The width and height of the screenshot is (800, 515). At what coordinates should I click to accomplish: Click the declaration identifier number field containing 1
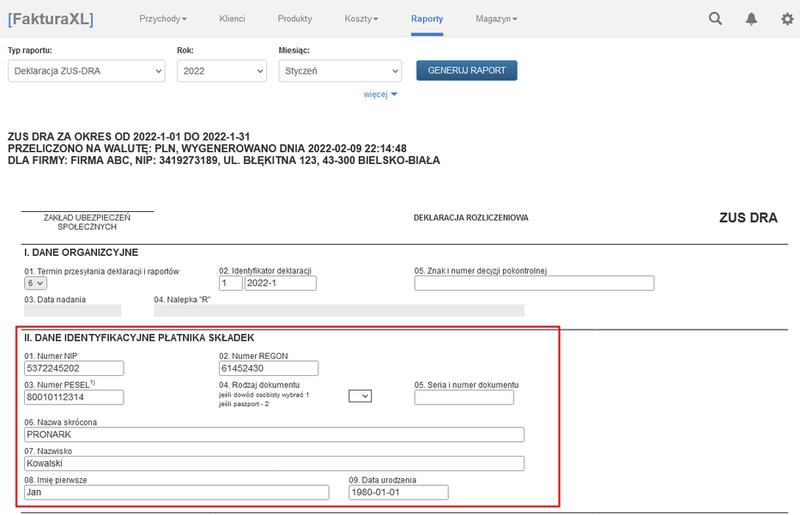point(231,283)
